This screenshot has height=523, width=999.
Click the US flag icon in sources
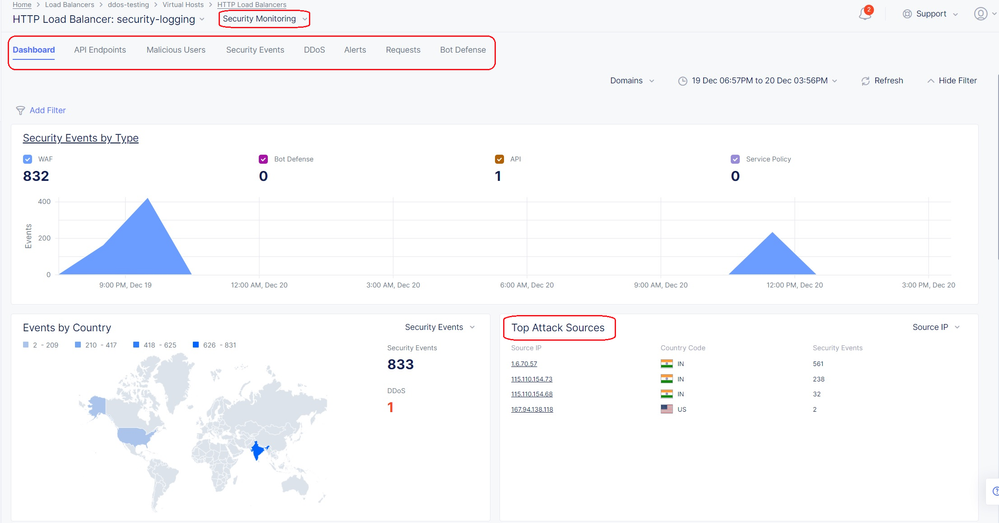[x=666, y=409]
